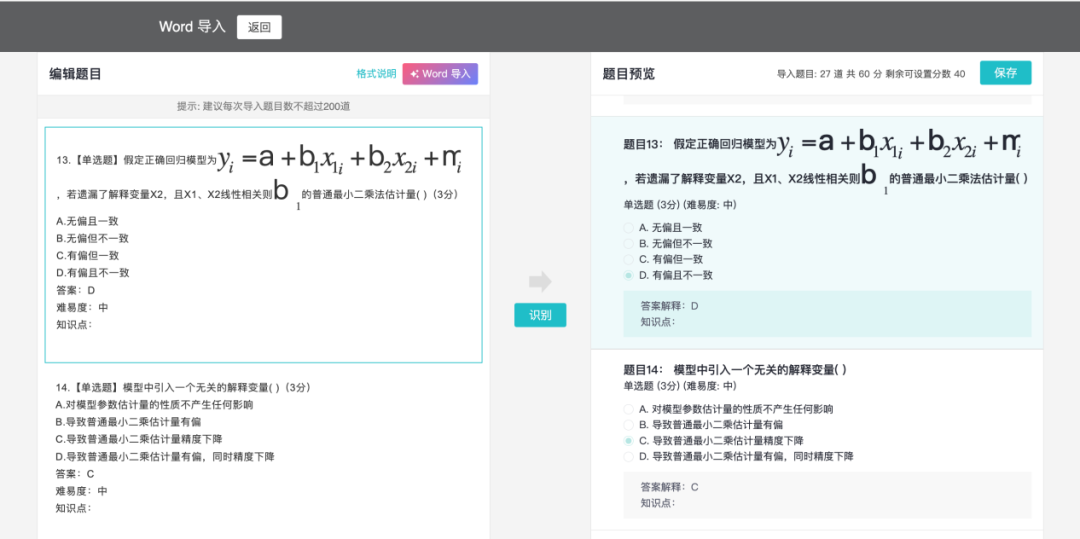Select option C 有偏但一致 in question 13
Viewport: 1080px width, 539px height.
point(629,259)
